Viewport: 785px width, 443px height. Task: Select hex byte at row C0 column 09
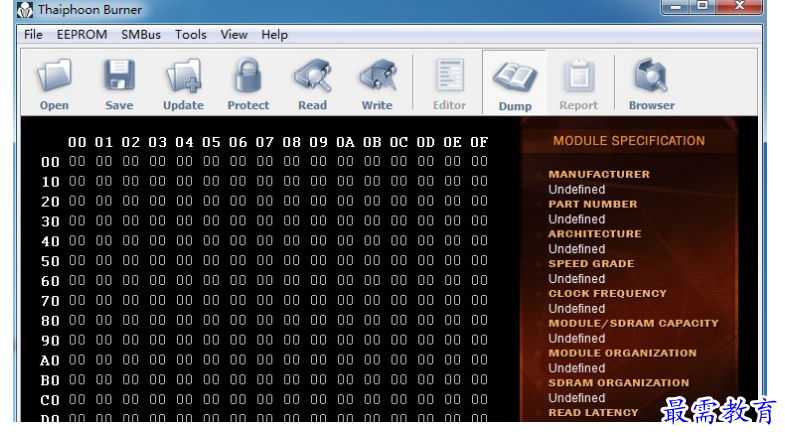(x=318, y=399)
